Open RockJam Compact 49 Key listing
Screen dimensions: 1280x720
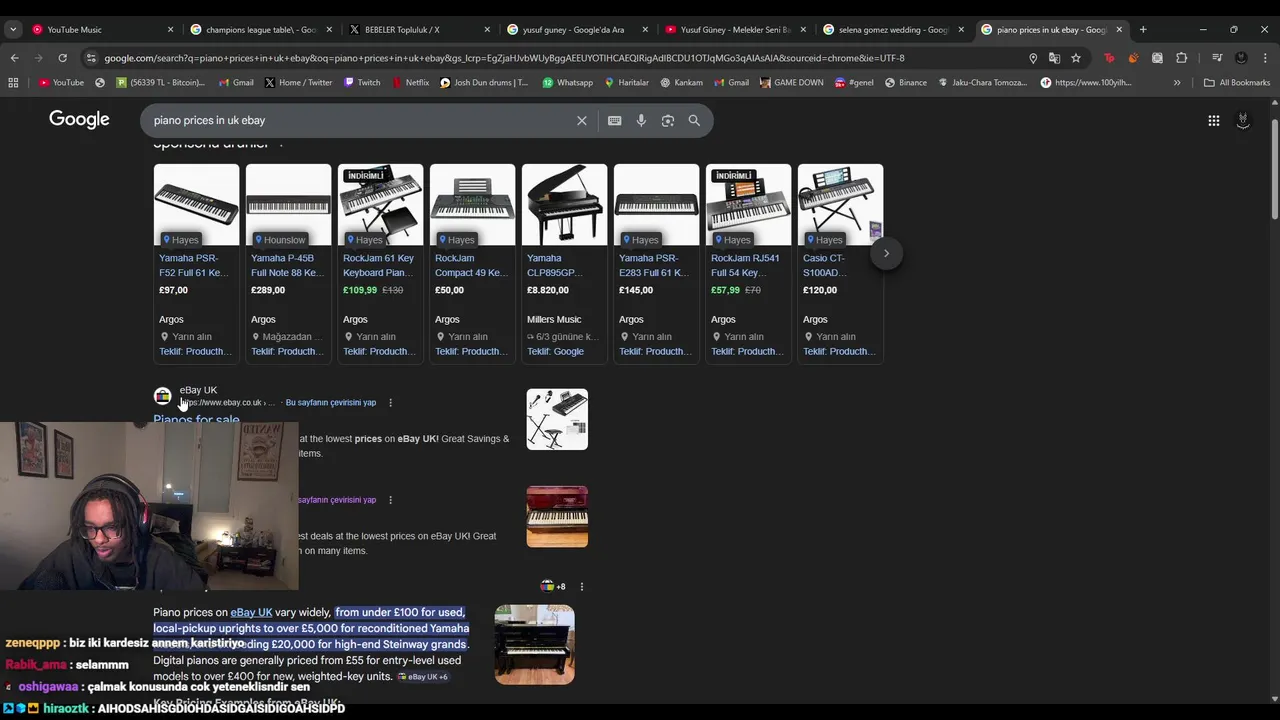click(472, 262)
